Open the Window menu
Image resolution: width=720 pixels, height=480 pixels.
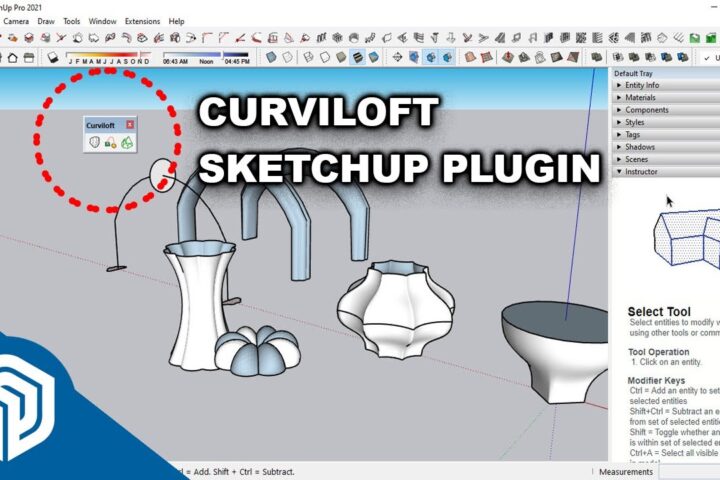tap(102, 21)
